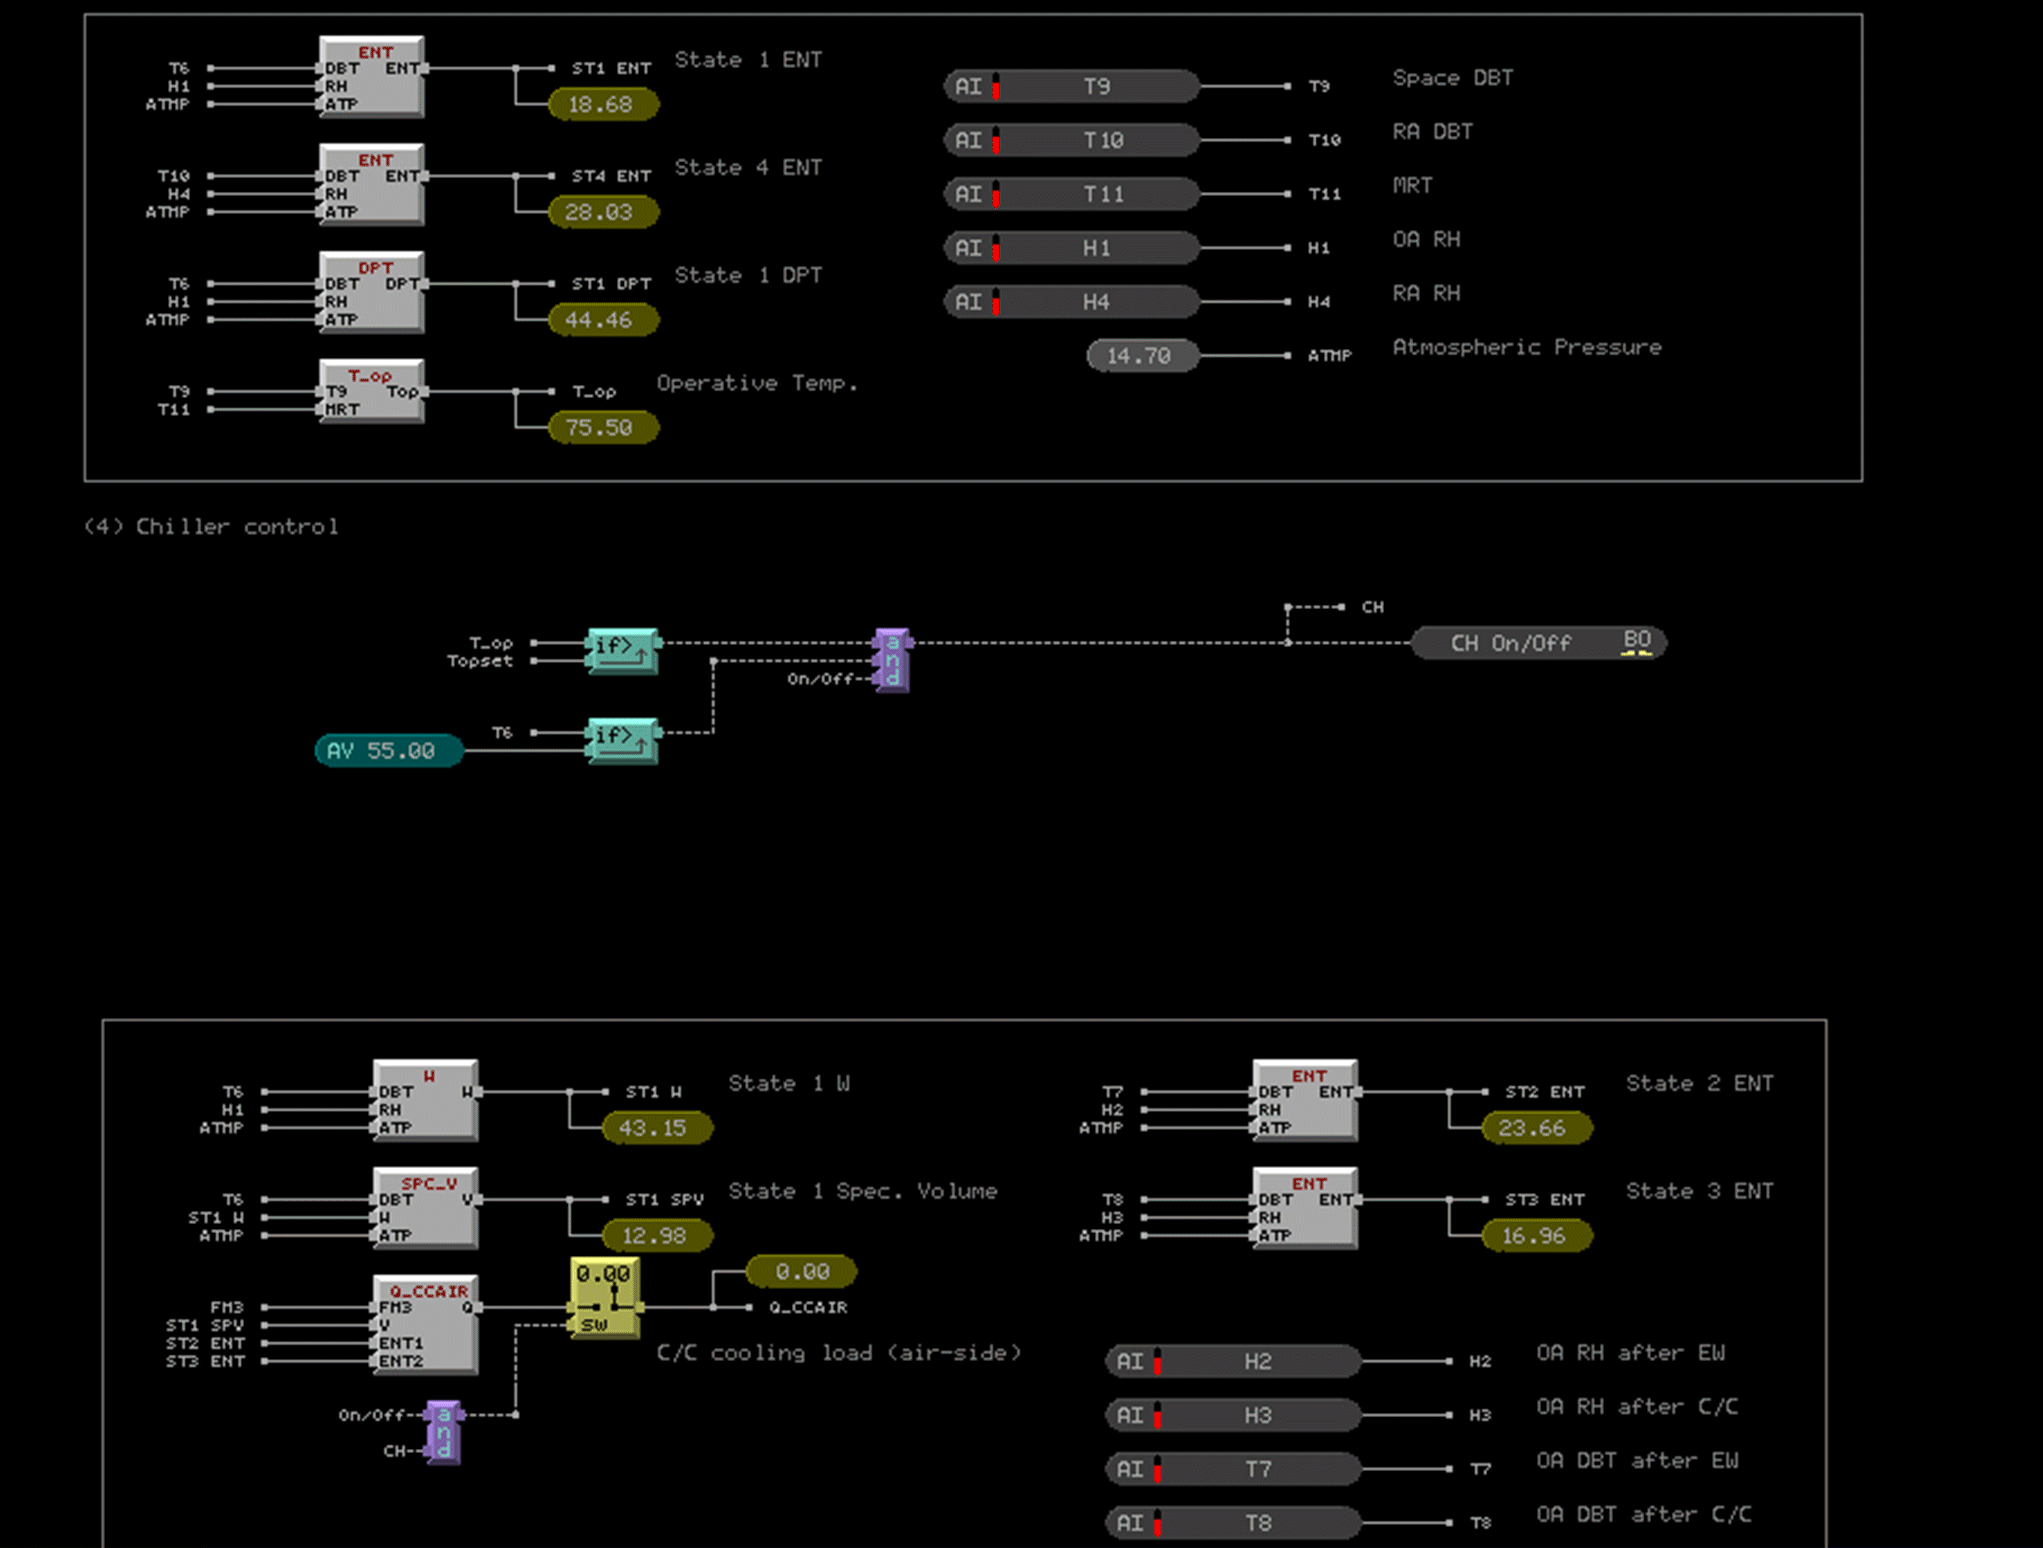Click the Topset input label
The image size is (2043, 1548).
480,661
